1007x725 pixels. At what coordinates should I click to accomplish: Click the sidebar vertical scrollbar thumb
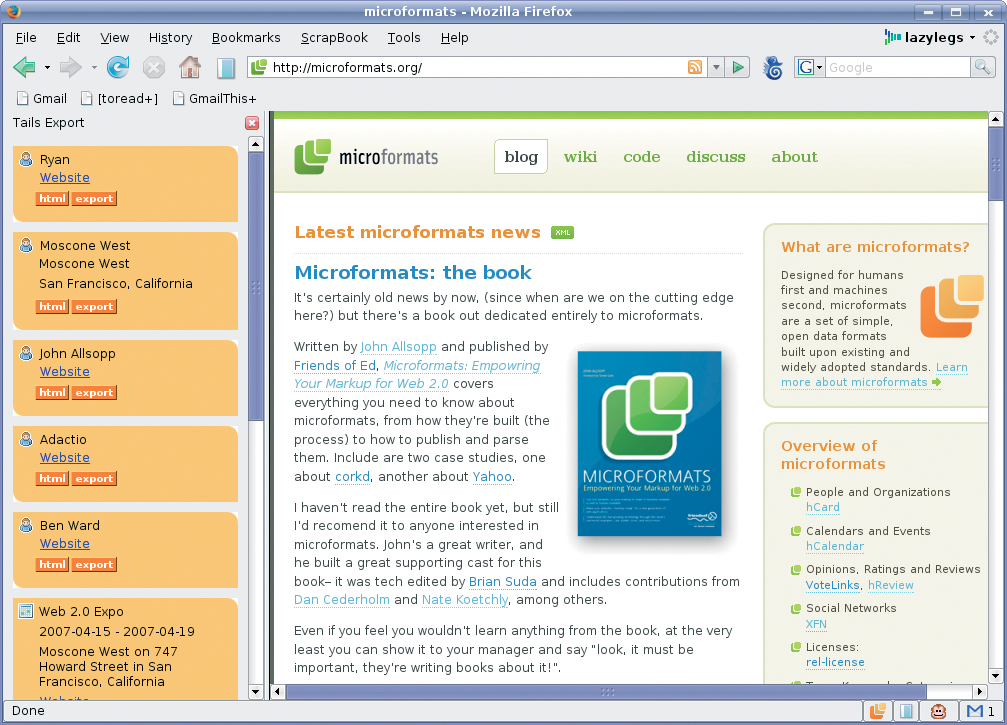(256, 286)
